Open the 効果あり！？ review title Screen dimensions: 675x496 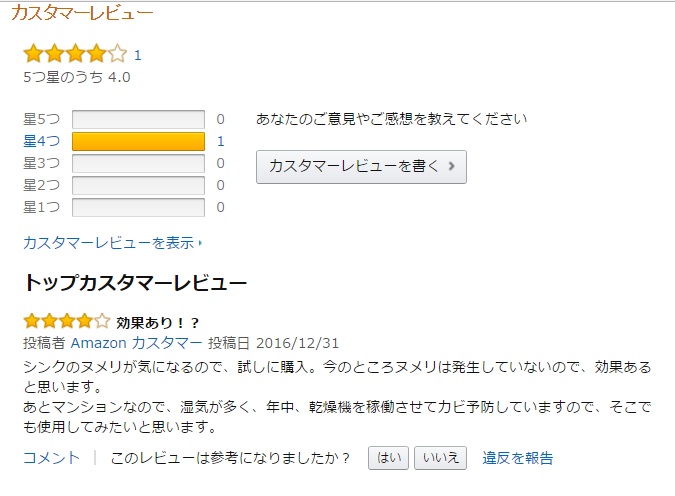158,323
